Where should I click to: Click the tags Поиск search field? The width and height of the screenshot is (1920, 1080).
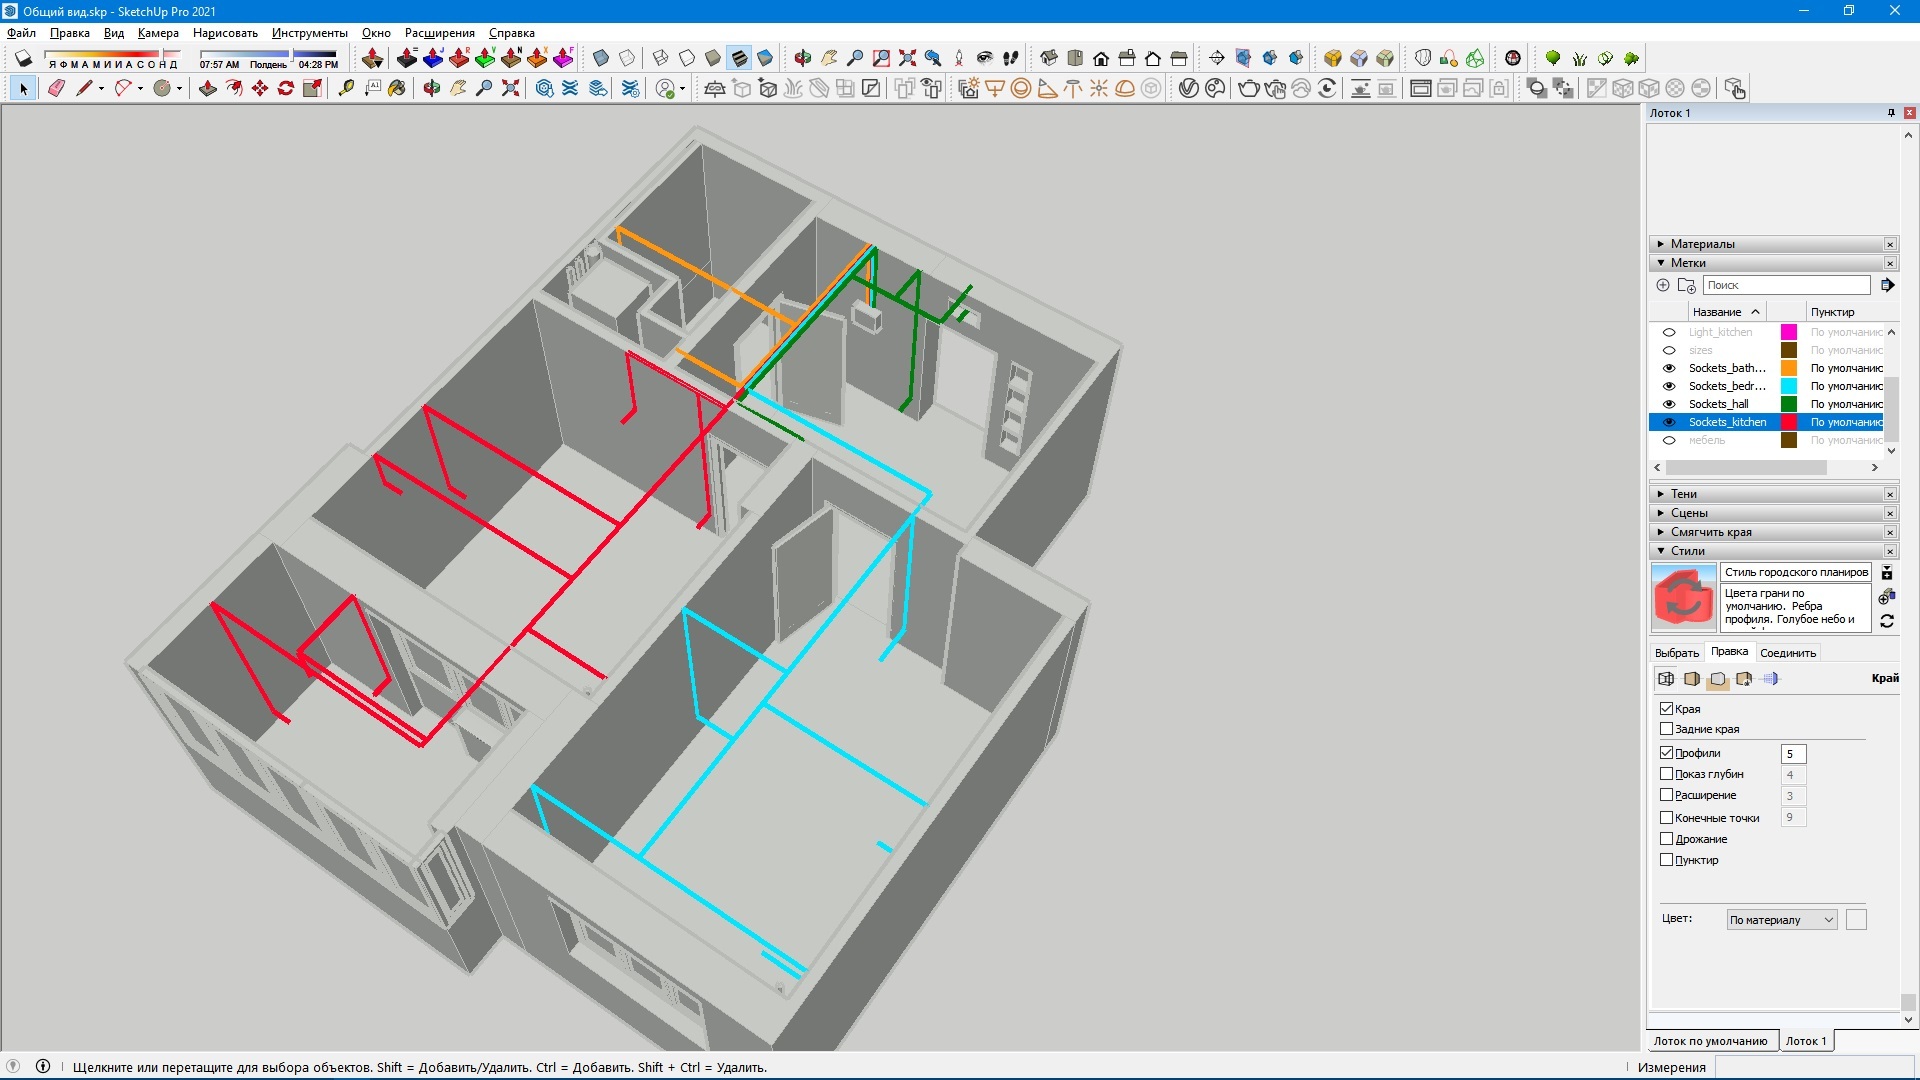click(1786, 286)
